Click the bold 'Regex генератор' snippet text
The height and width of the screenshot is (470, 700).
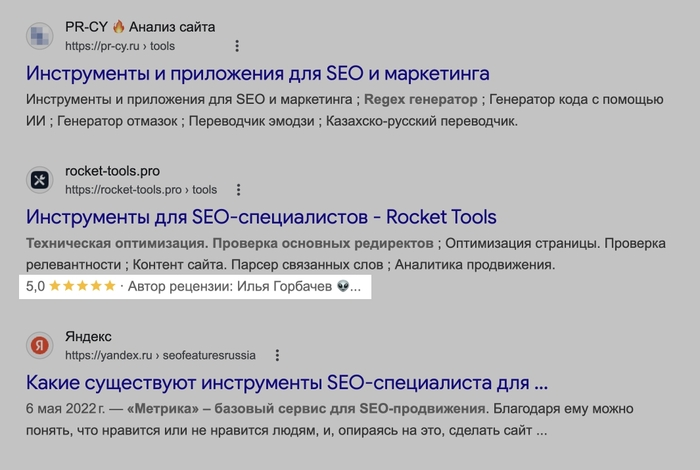tap(421, 99)
